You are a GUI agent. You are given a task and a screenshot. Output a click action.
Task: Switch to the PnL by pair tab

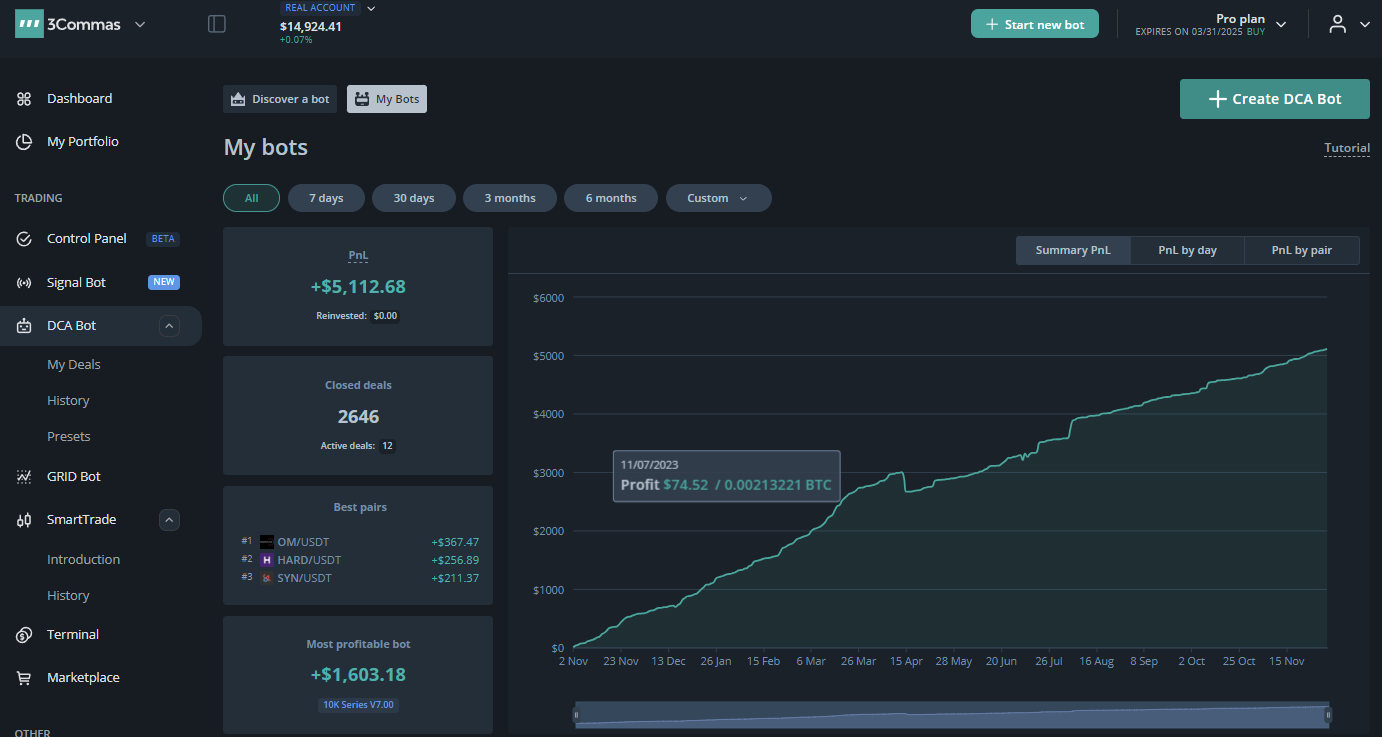(1302, 250)
